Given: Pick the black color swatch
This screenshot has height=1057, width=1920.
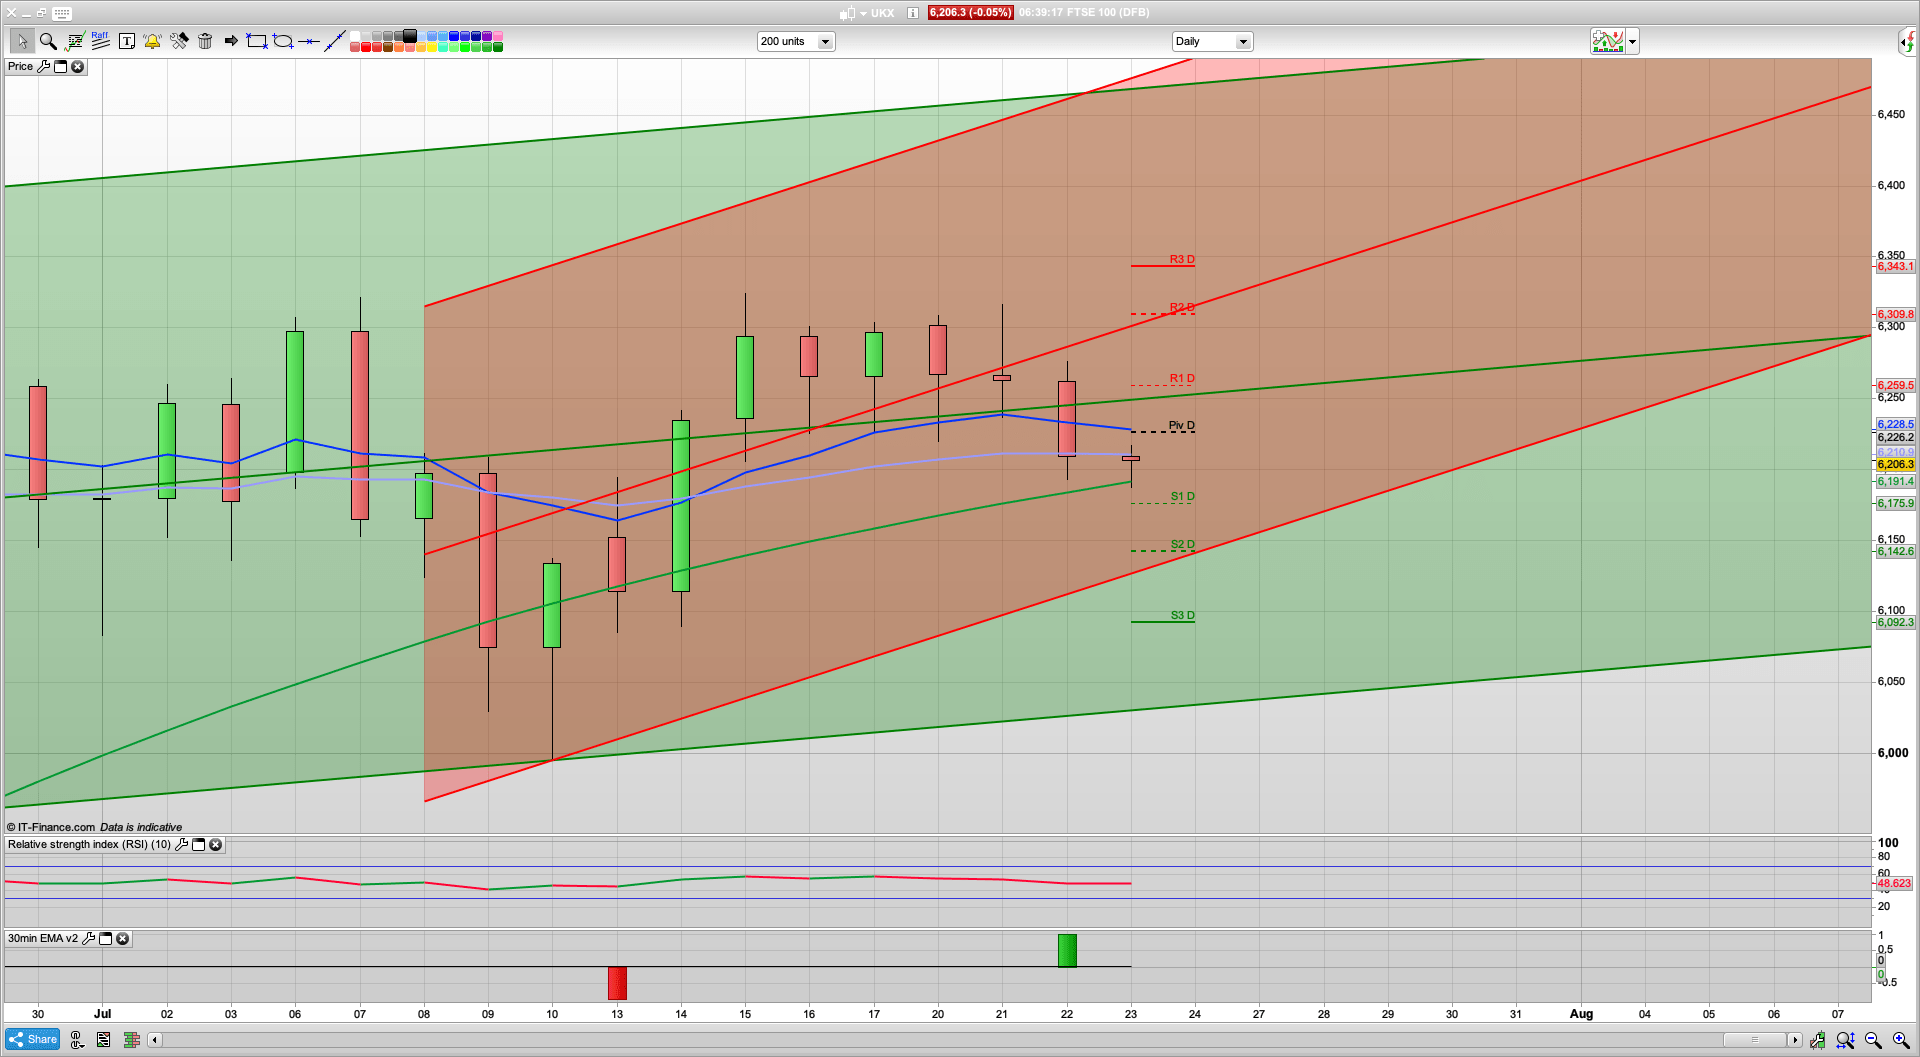Looking at the screenshot, I should click(x=410, y=36).
